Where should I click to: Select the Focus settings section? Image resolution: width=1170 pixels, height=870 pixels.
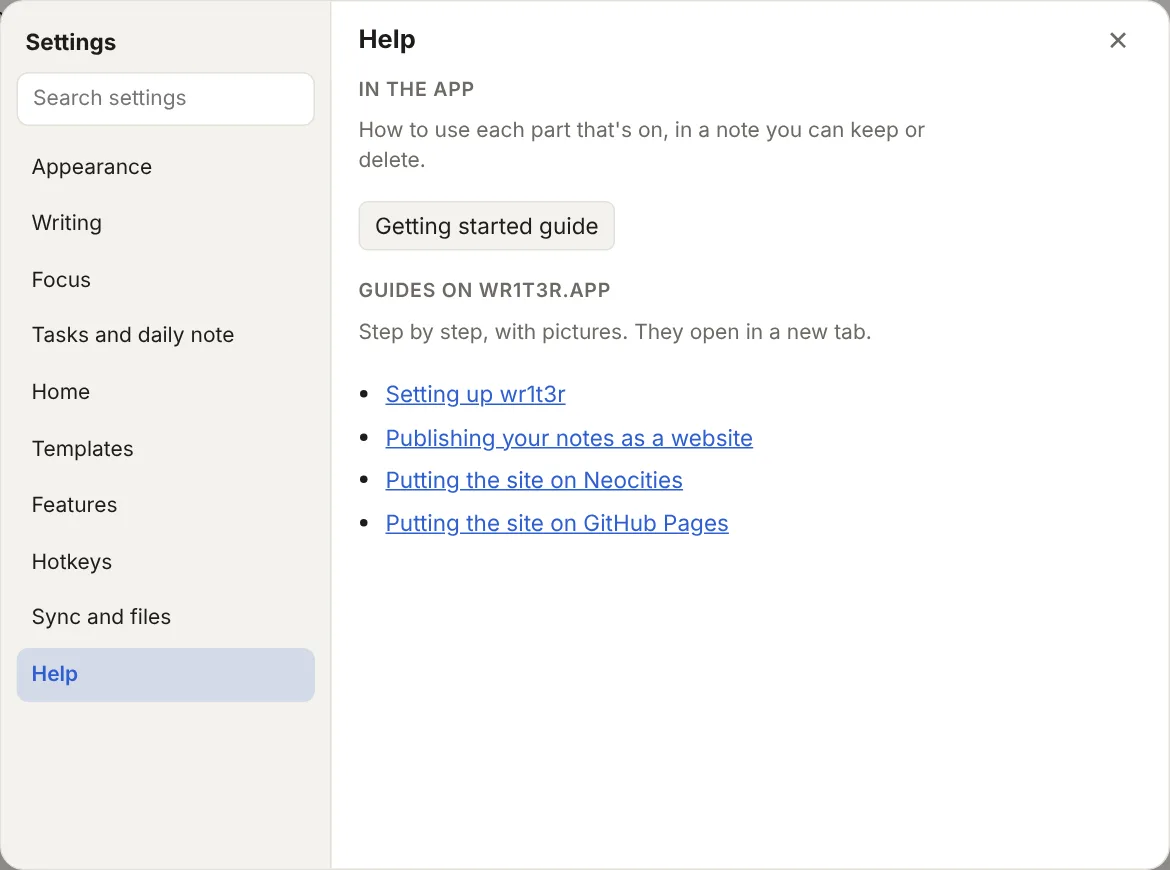[x=166, y=280]
